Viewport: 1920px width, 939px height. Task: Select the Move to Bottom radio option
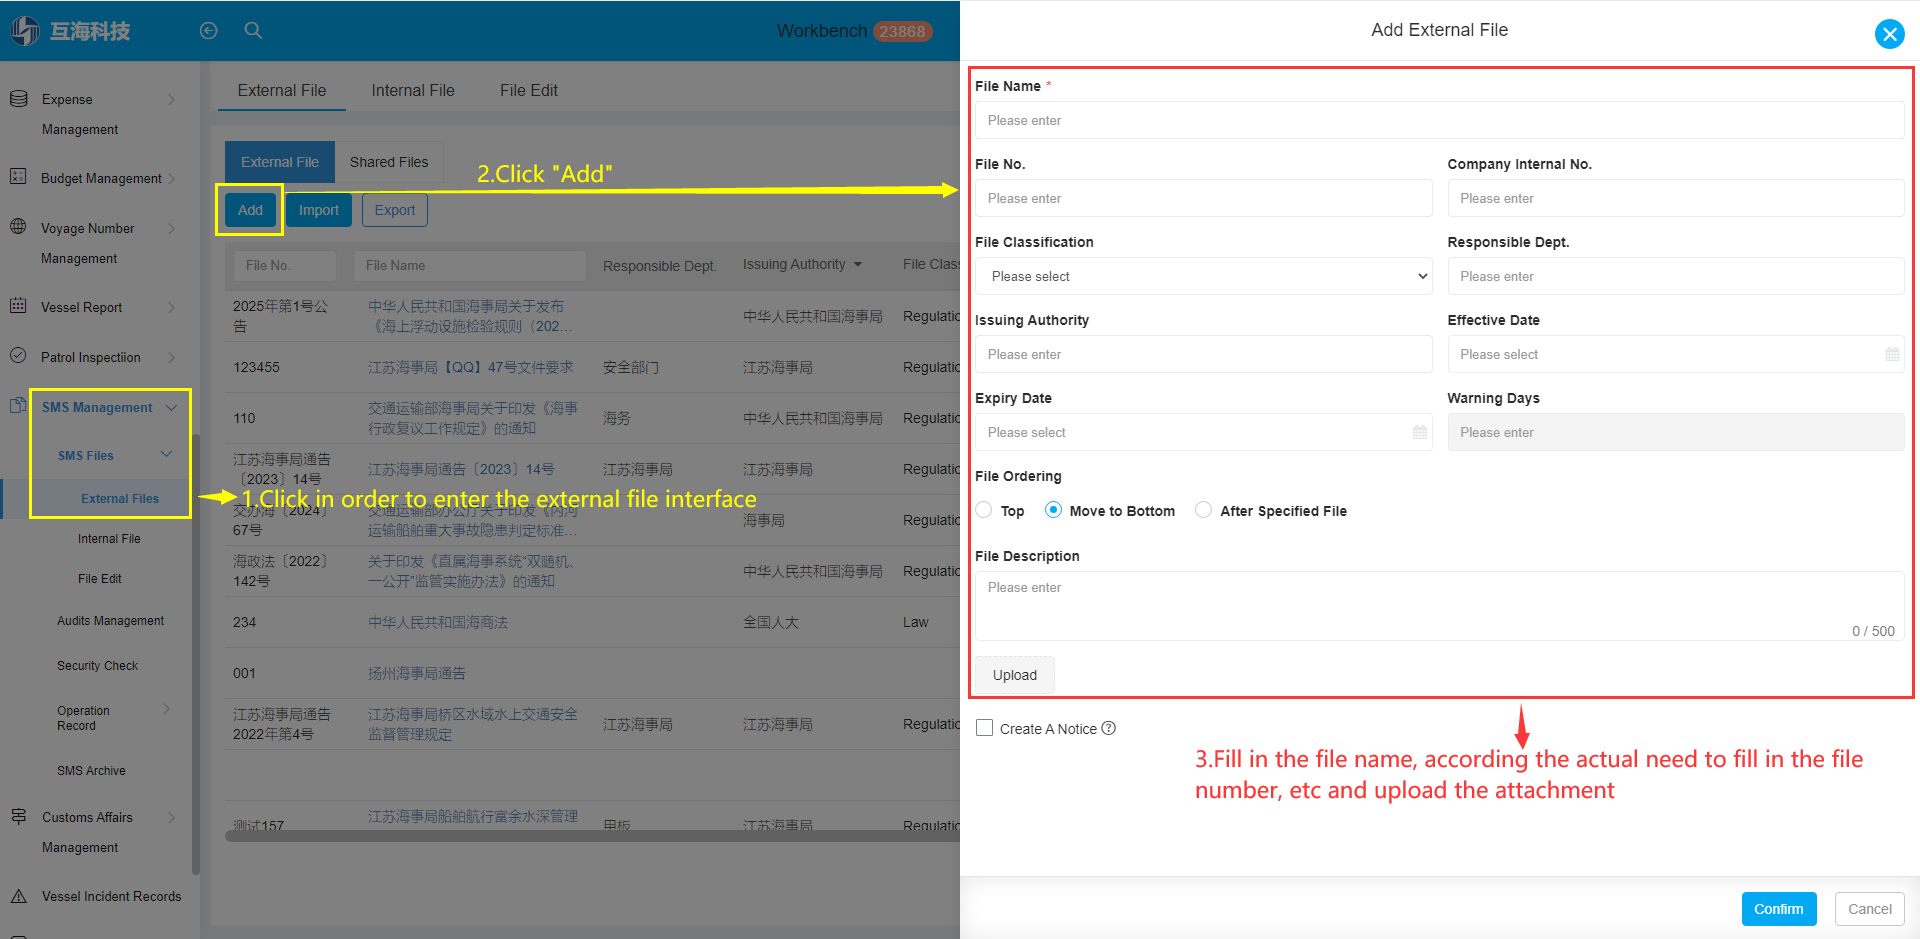pyautogui.click(x=1053, y=510)
